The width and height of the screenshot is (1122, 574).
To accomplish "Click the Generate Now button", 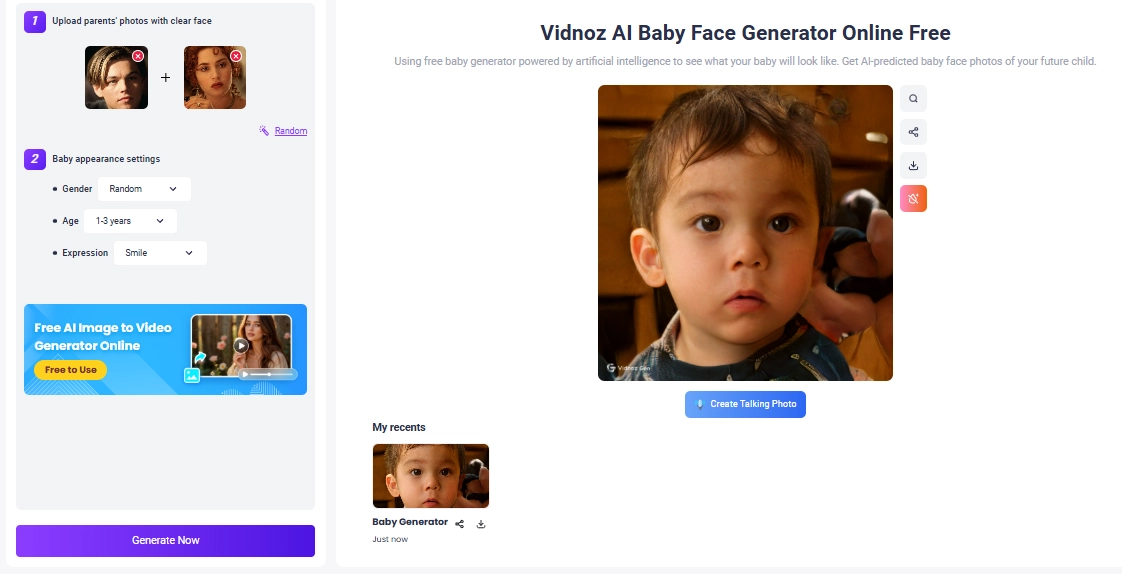I will click(165, 540).
